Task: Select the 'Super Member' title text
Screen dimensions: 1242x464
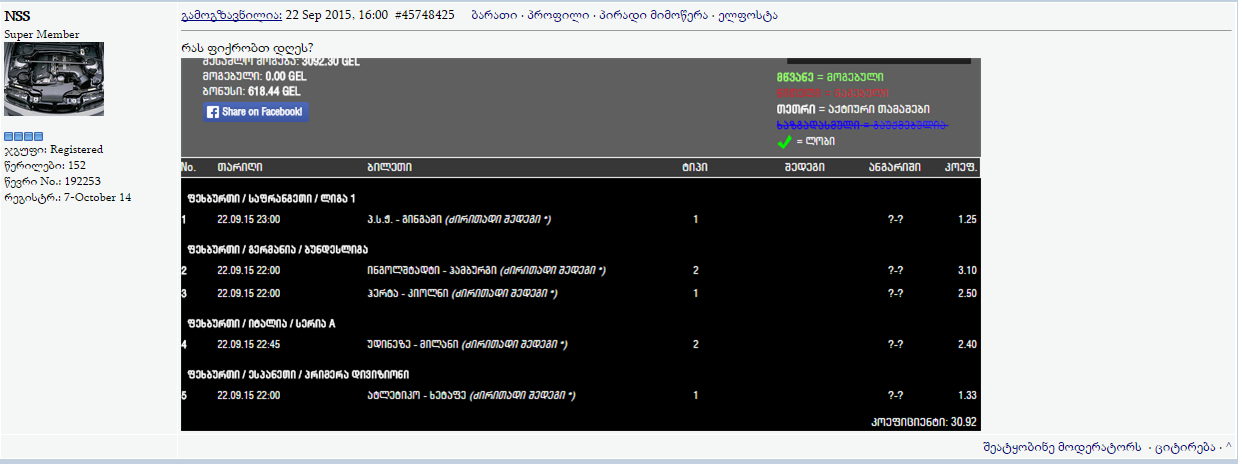Action: pyautogui.click(x=42, y=34)
